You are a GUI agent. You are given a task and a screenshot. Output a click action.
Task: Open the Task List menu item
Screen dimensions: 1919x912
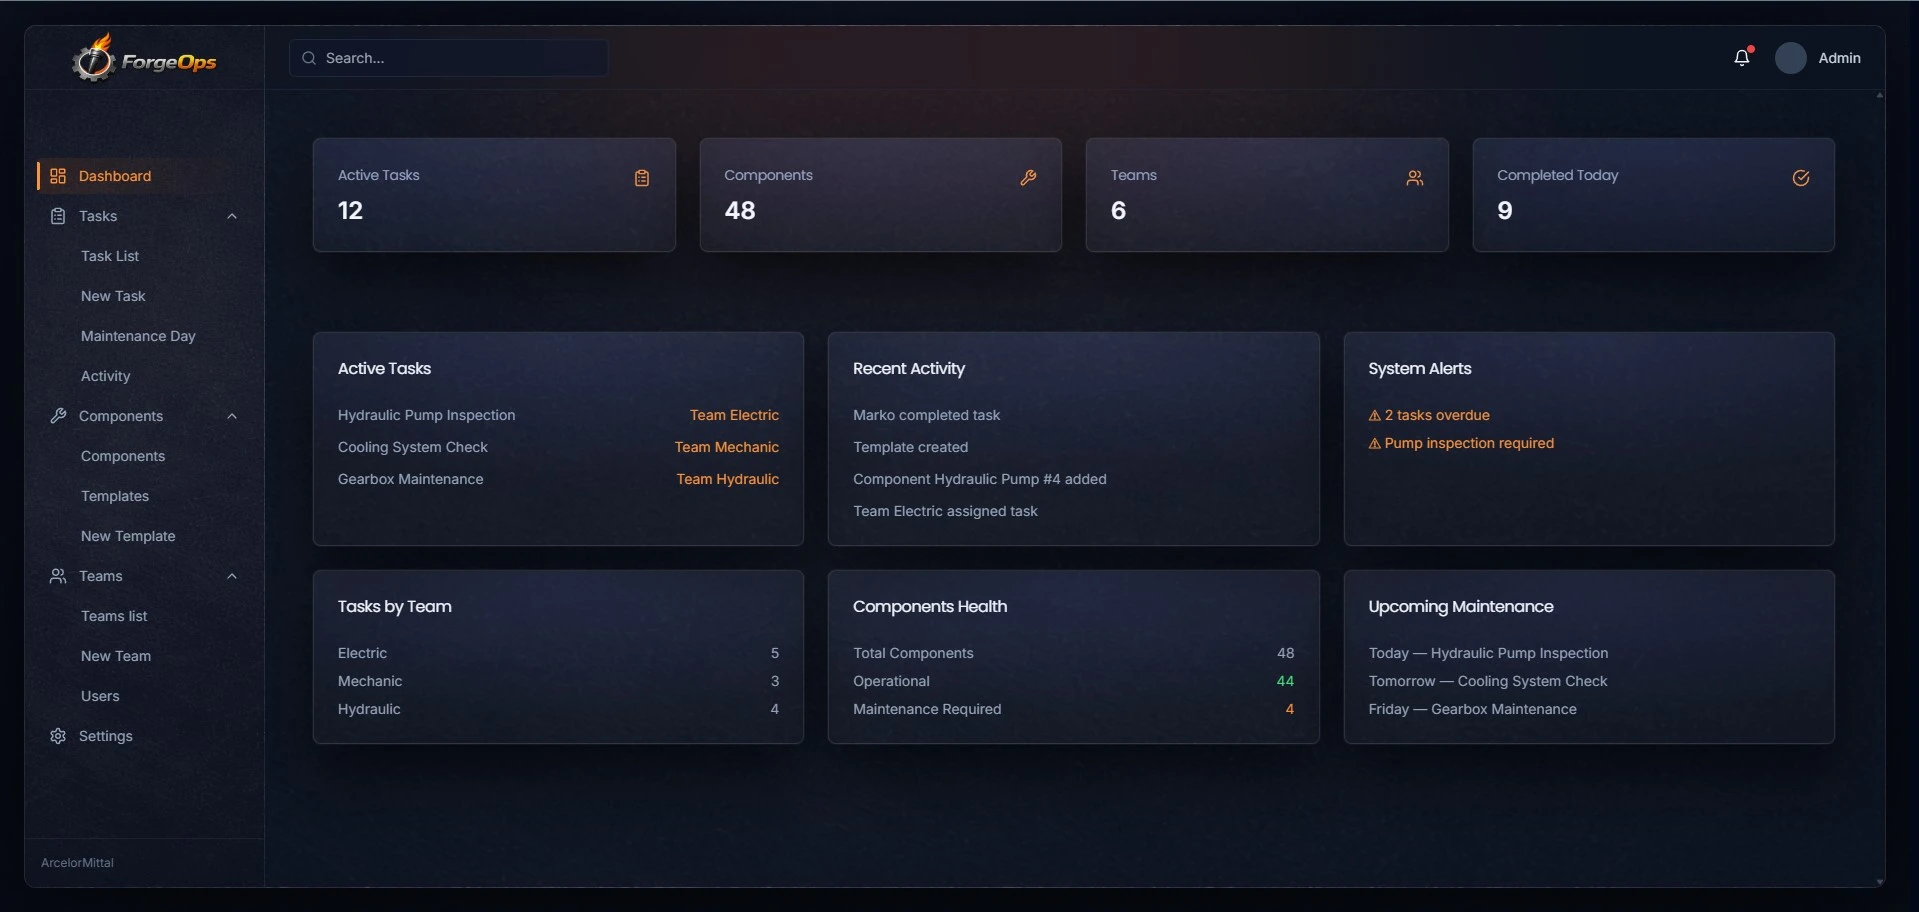click(x=110, y=256)
